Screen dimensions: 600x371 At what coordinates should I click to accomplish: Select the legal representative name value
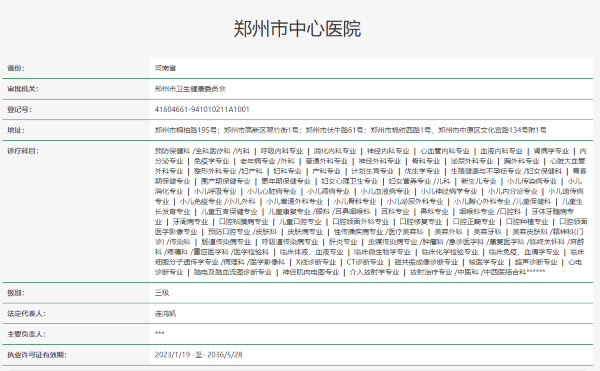(x=165, y=314)
